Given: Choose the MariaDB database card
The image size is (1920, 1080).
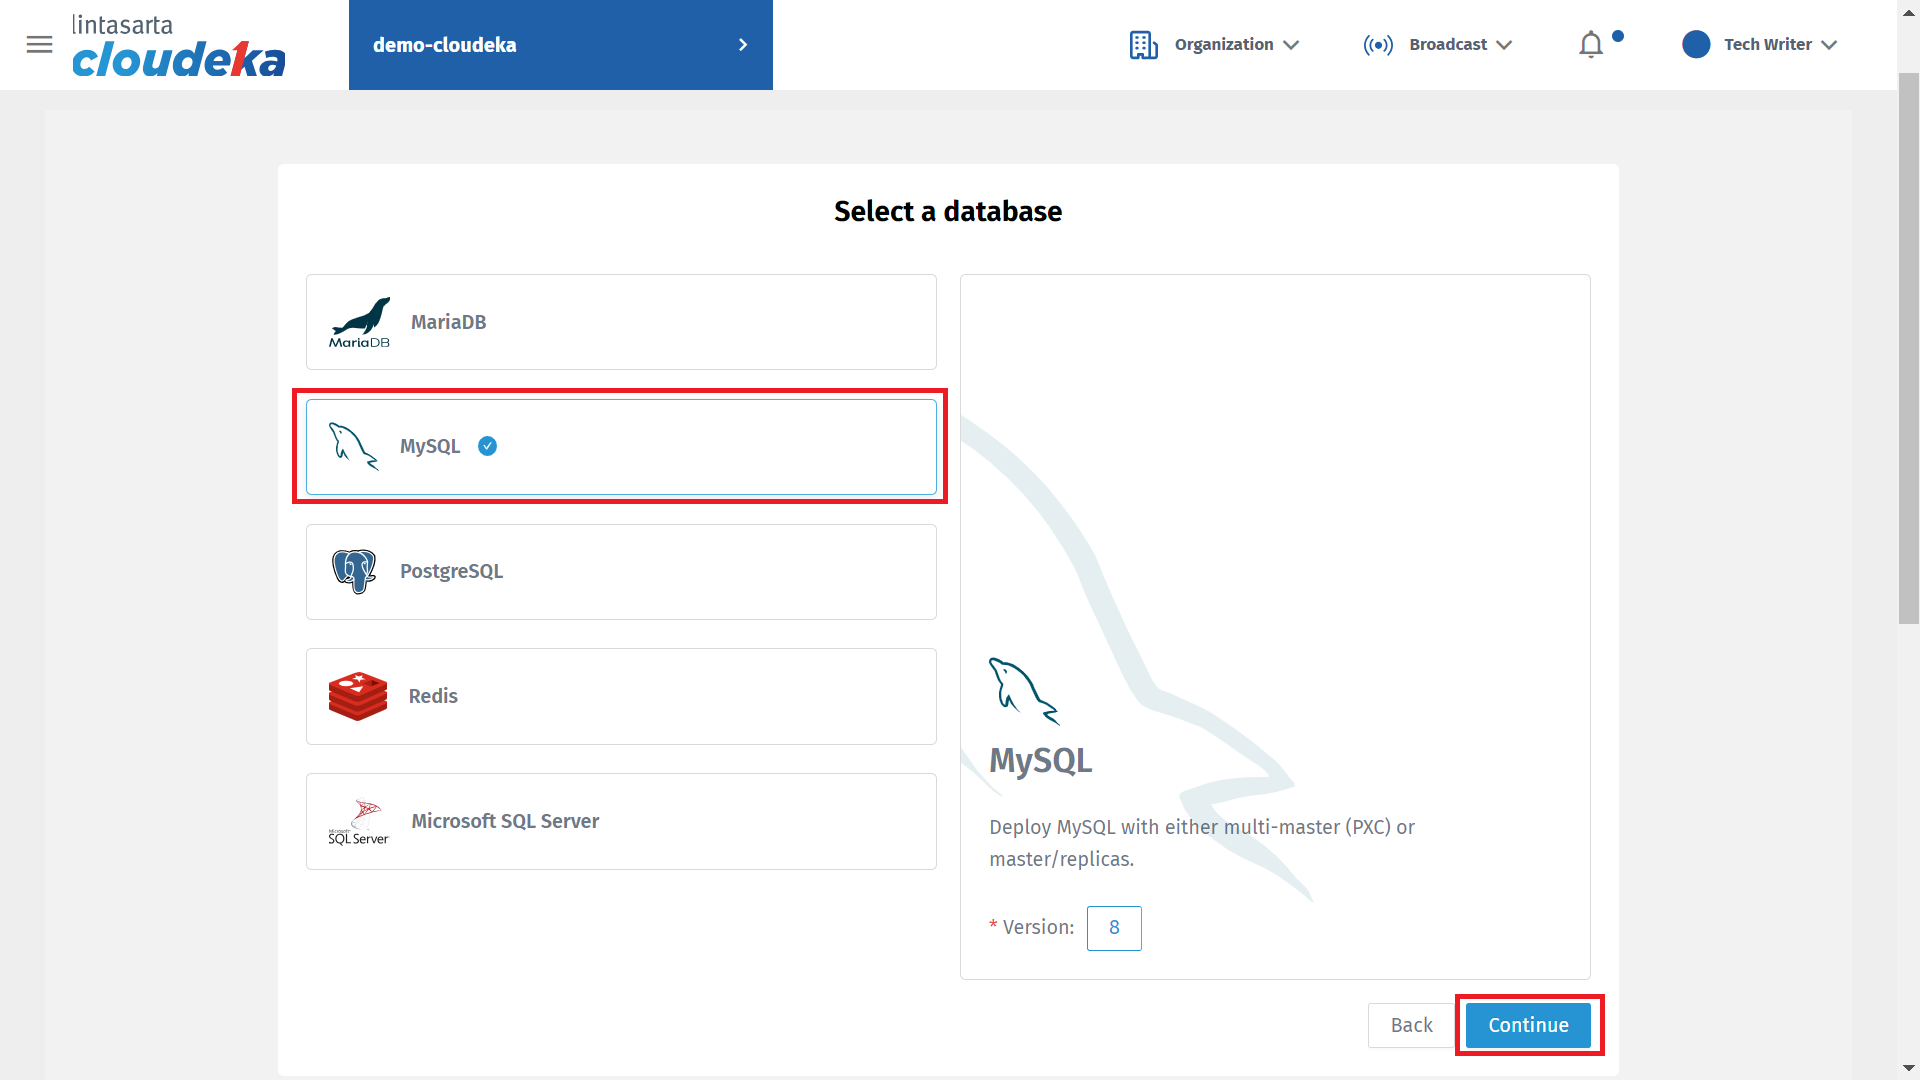Looking at the screenshot, I should pos(620,322).
